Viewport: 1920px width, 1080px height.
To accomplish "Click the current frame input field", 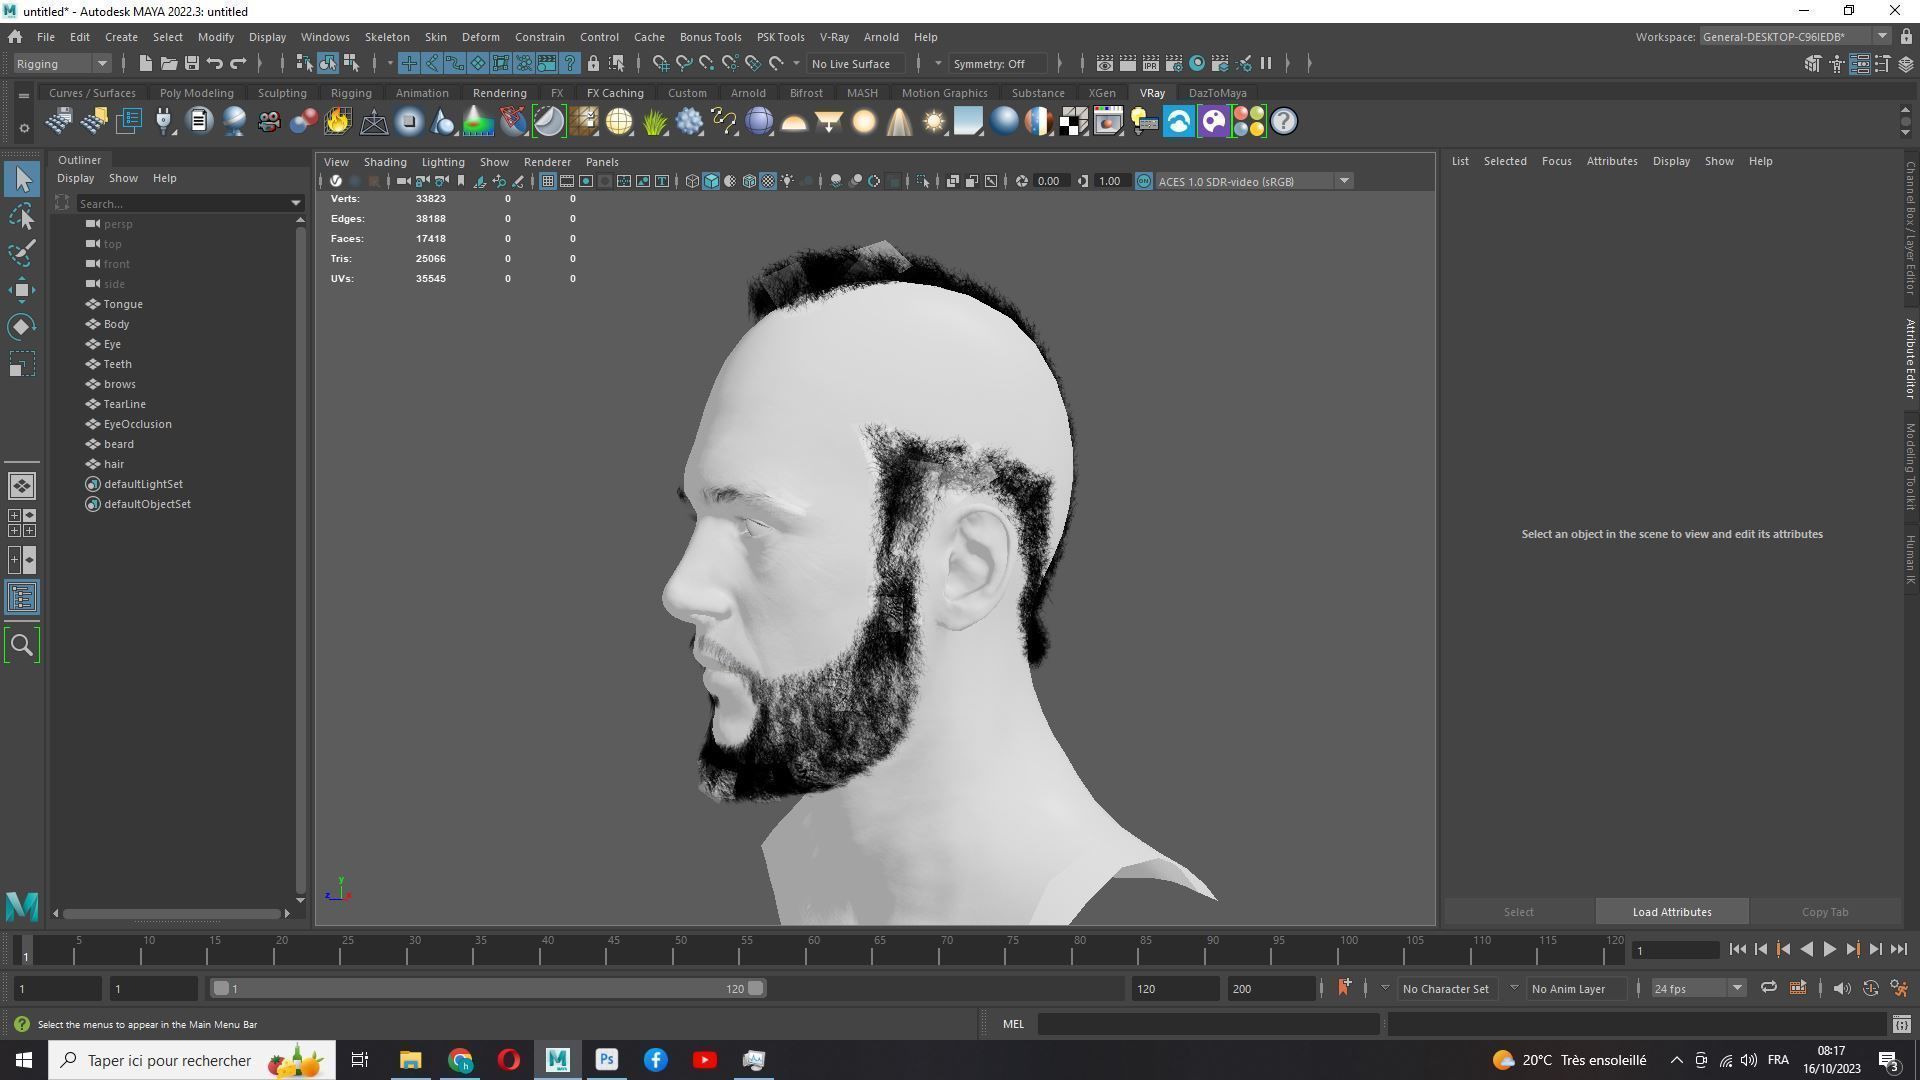I will click(1675, 950).
